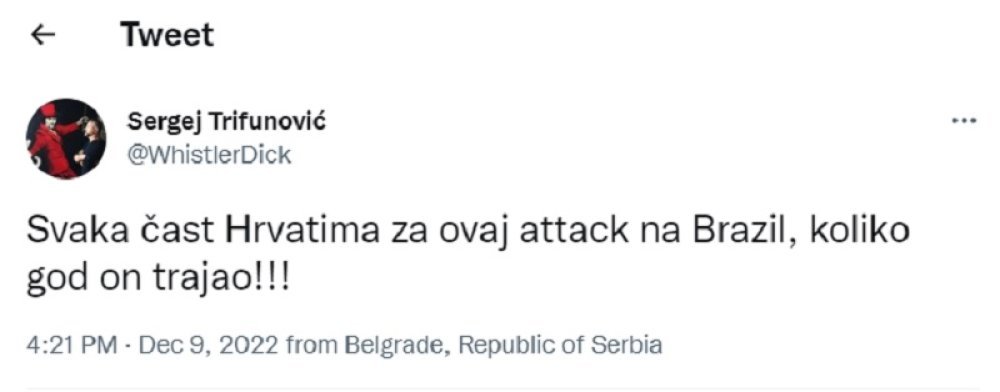Click the Tweet header title
1000x392 pixels.
coord(168,35)
